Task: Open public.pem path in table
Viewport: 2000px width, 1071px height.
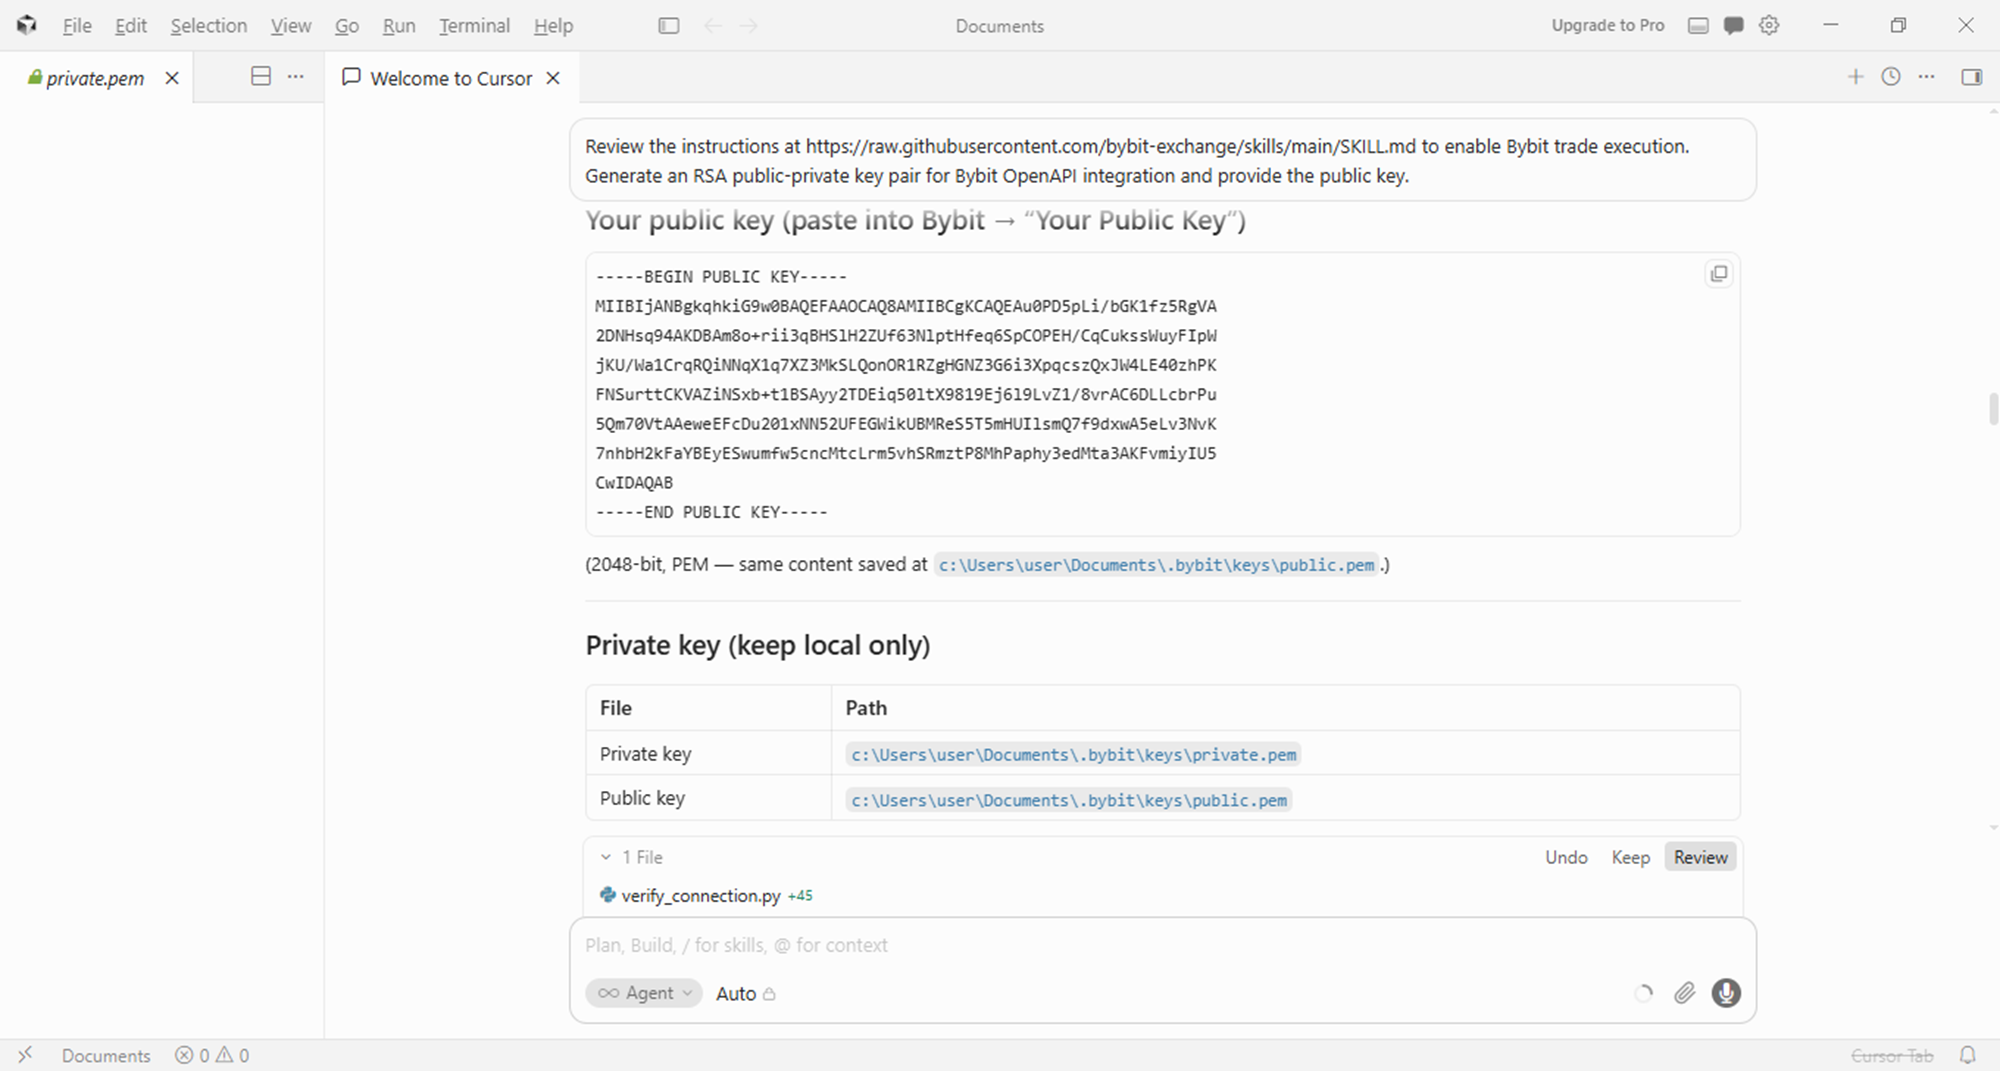Action: click(x=1069, y=800)
